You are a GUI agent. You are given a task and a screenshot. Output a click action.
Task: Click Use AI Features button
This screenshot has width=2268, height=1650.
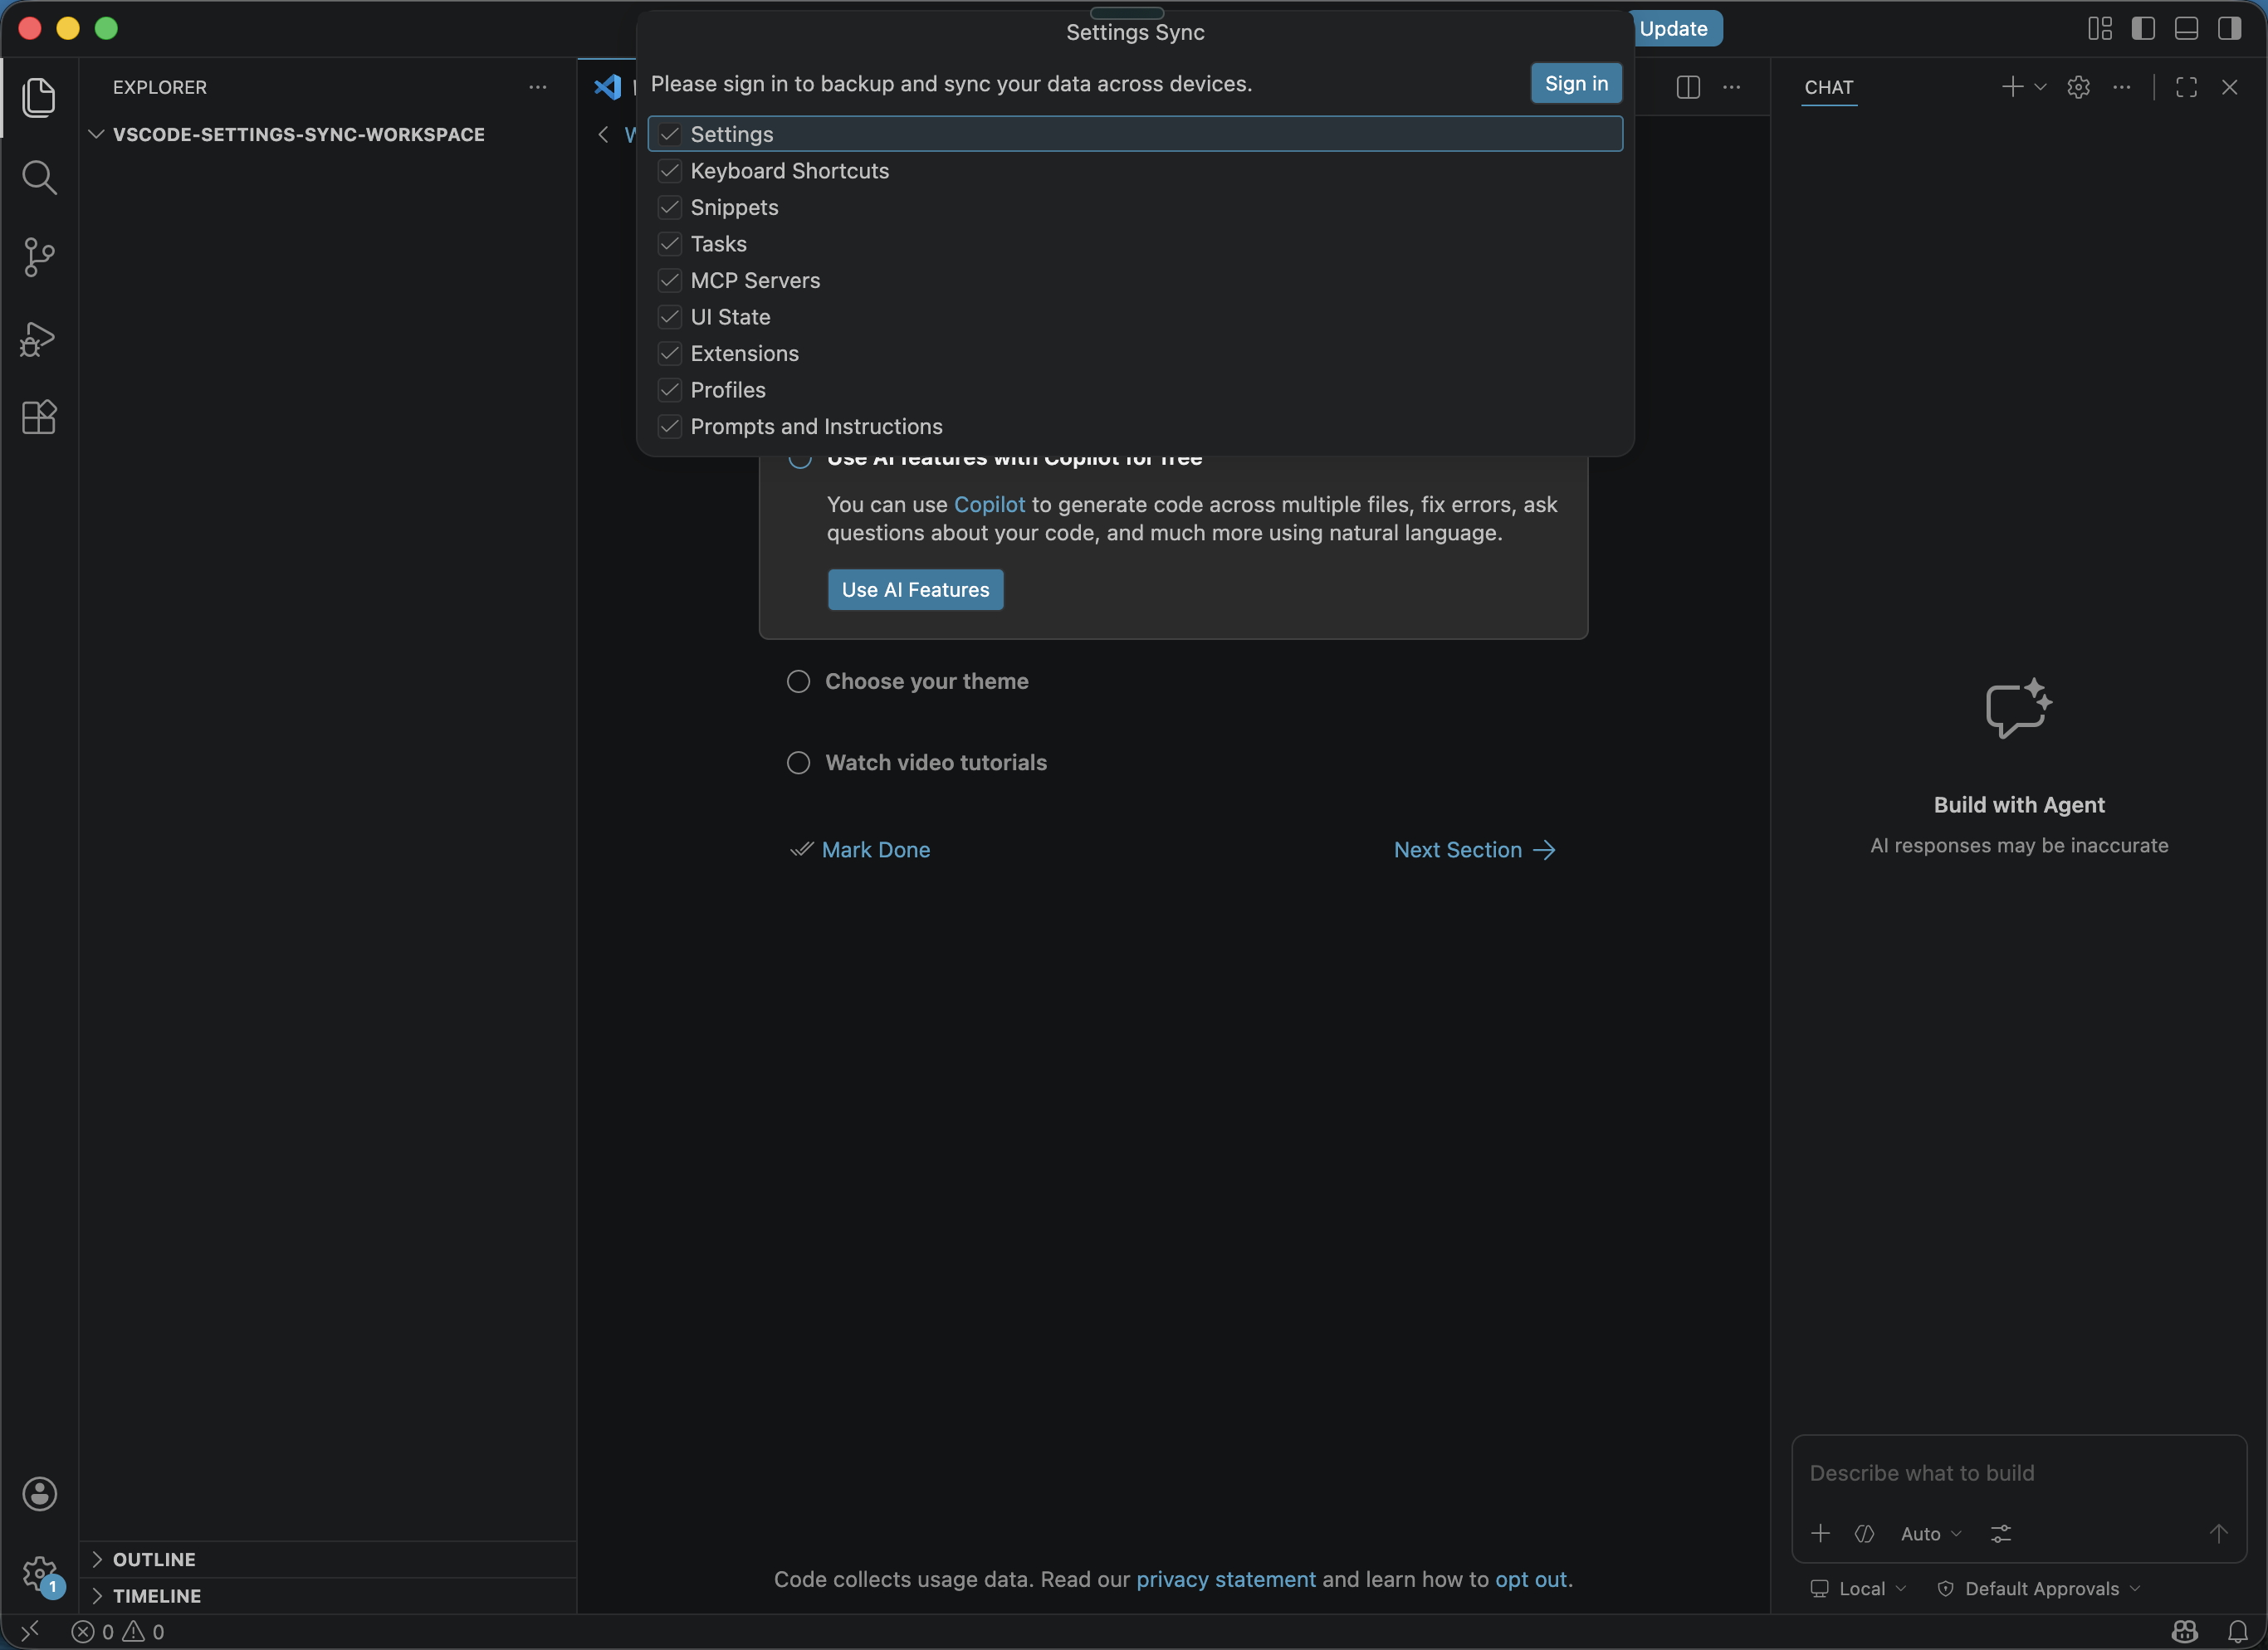(x=916, y=590)
